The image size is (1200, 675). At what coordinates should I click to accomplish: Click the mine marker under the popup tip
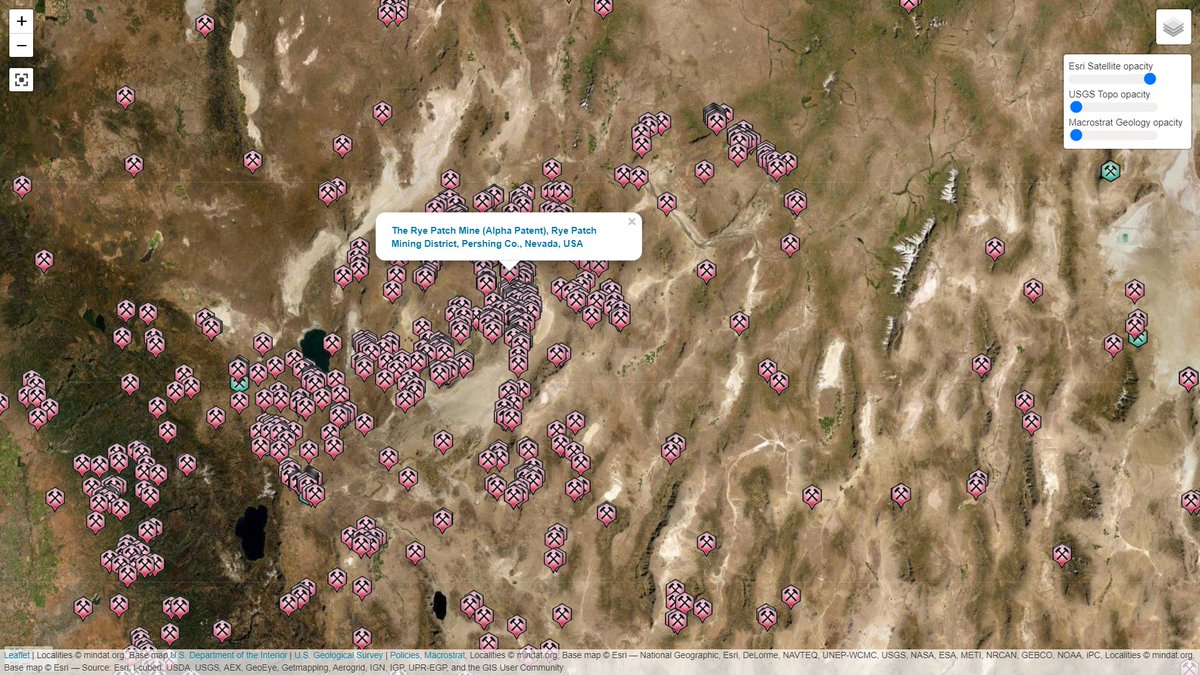pyautogui.click(x=510, y=272)
